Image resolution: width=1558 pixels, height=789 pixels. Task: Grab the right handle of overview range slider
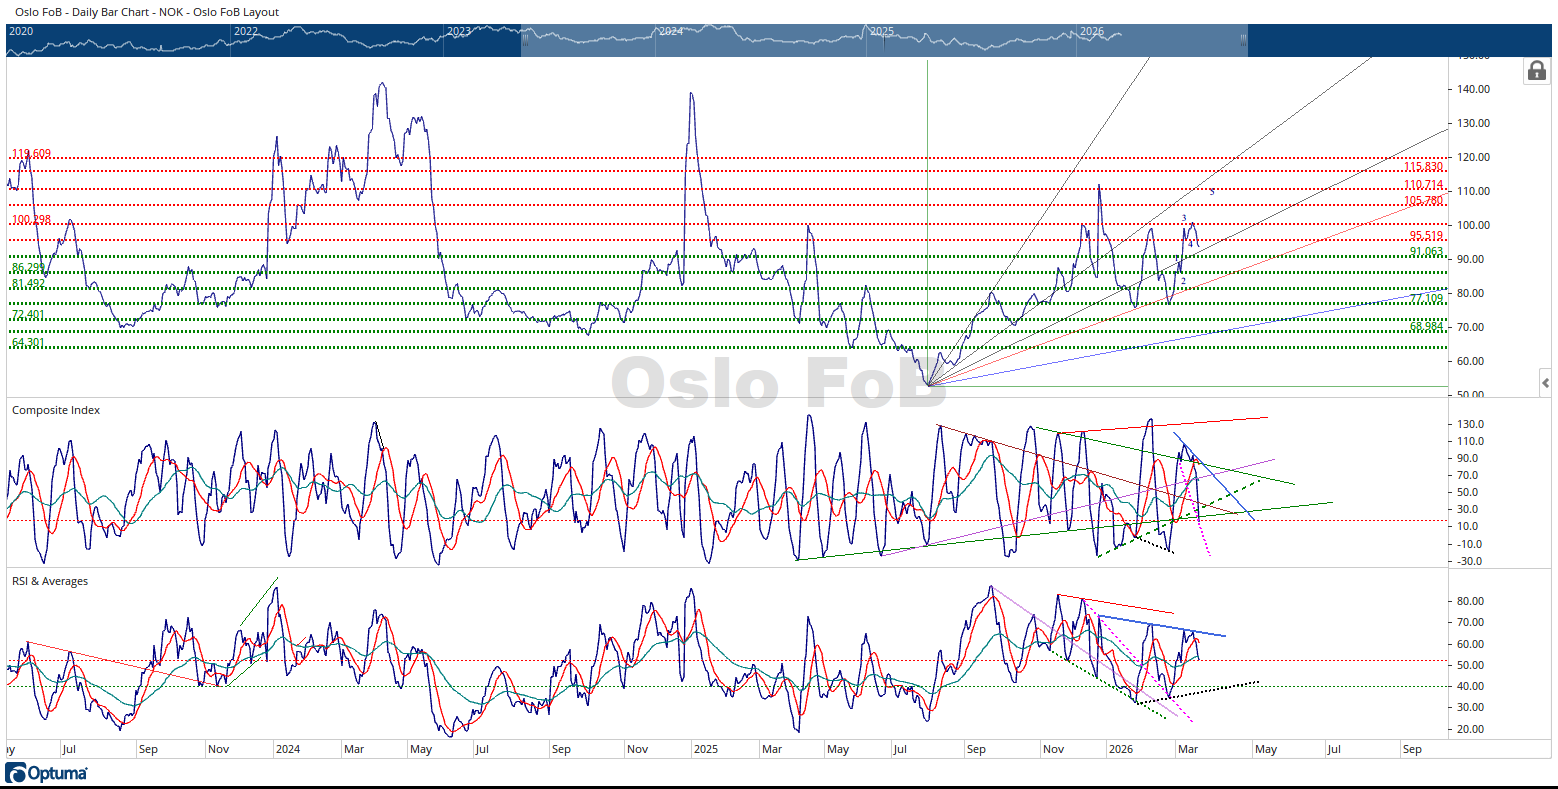pyautogui.click(x=1243, y=40)
